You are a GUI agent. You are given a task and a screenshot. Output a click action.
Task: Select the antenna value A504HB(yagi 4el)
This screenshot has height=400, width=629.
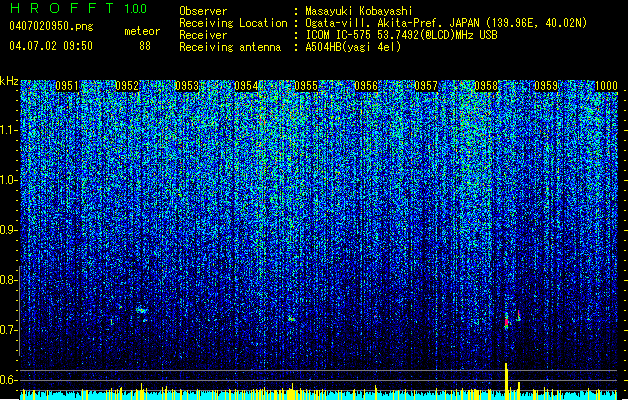[x=353, y=47]
